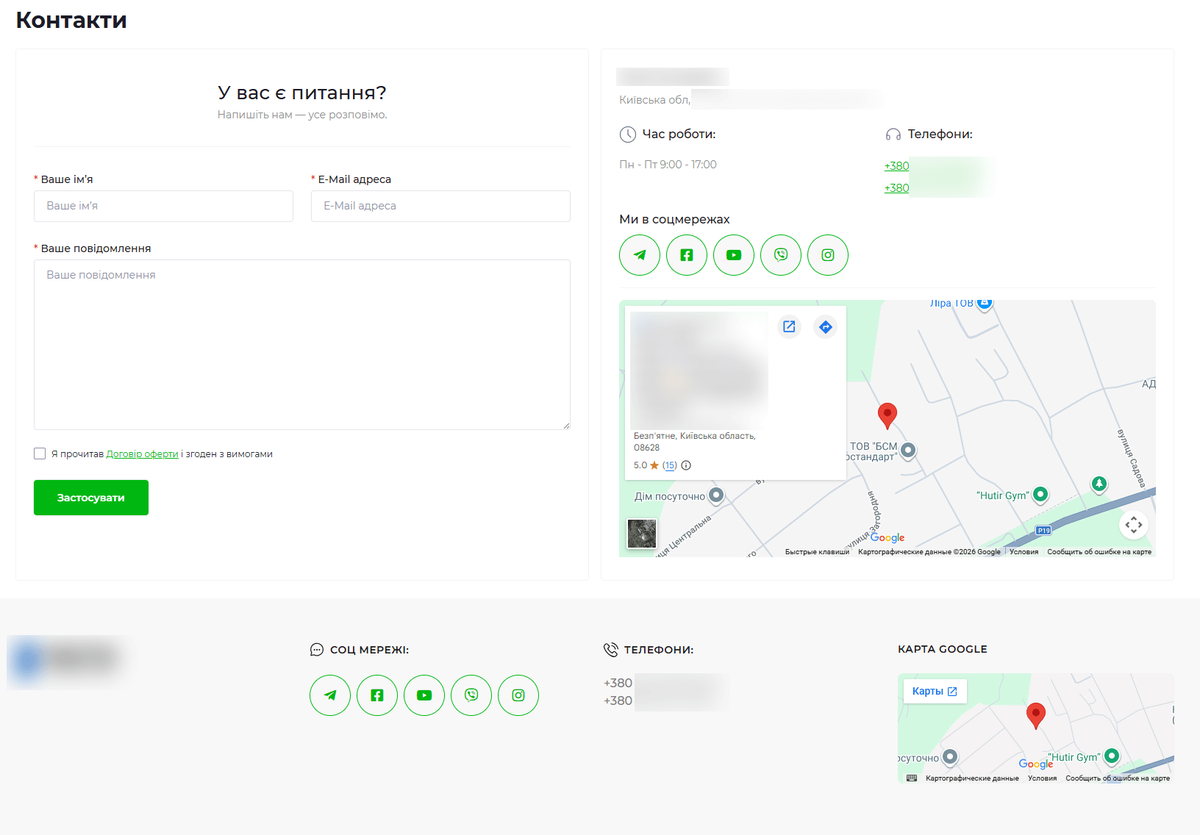Viewport: 1200px width, 835px height.
Task: Click footer Instagram icon under Соц мережі
Action: (518, 695)
